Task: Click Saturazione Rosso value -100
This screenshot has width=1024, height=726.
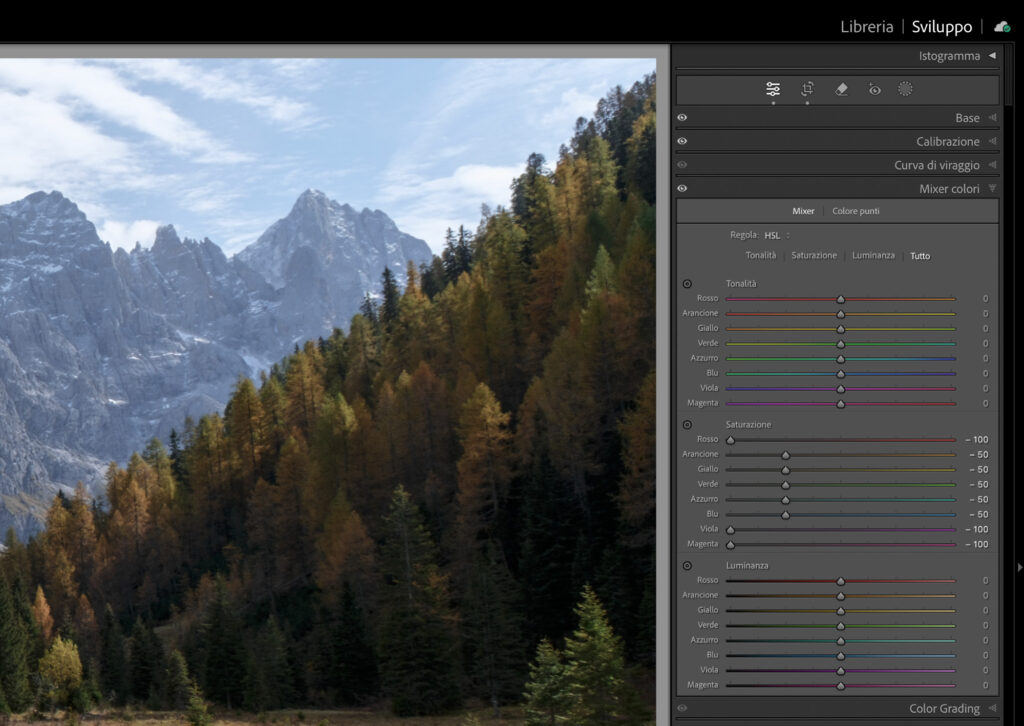Action: [977, 439]
